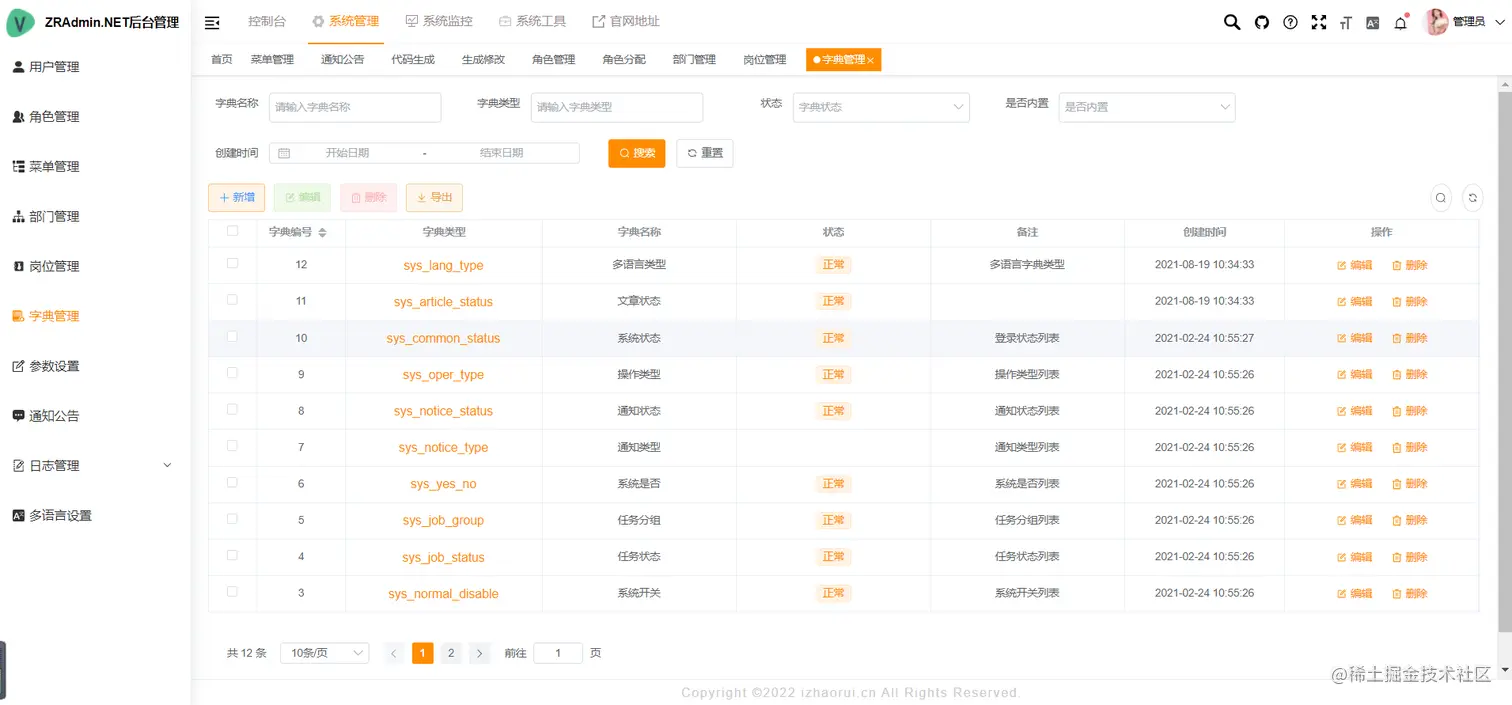This screenshot has height=705, width=1512.
Task: Click the help question mark icon
Action: [x=1290, y=22]
